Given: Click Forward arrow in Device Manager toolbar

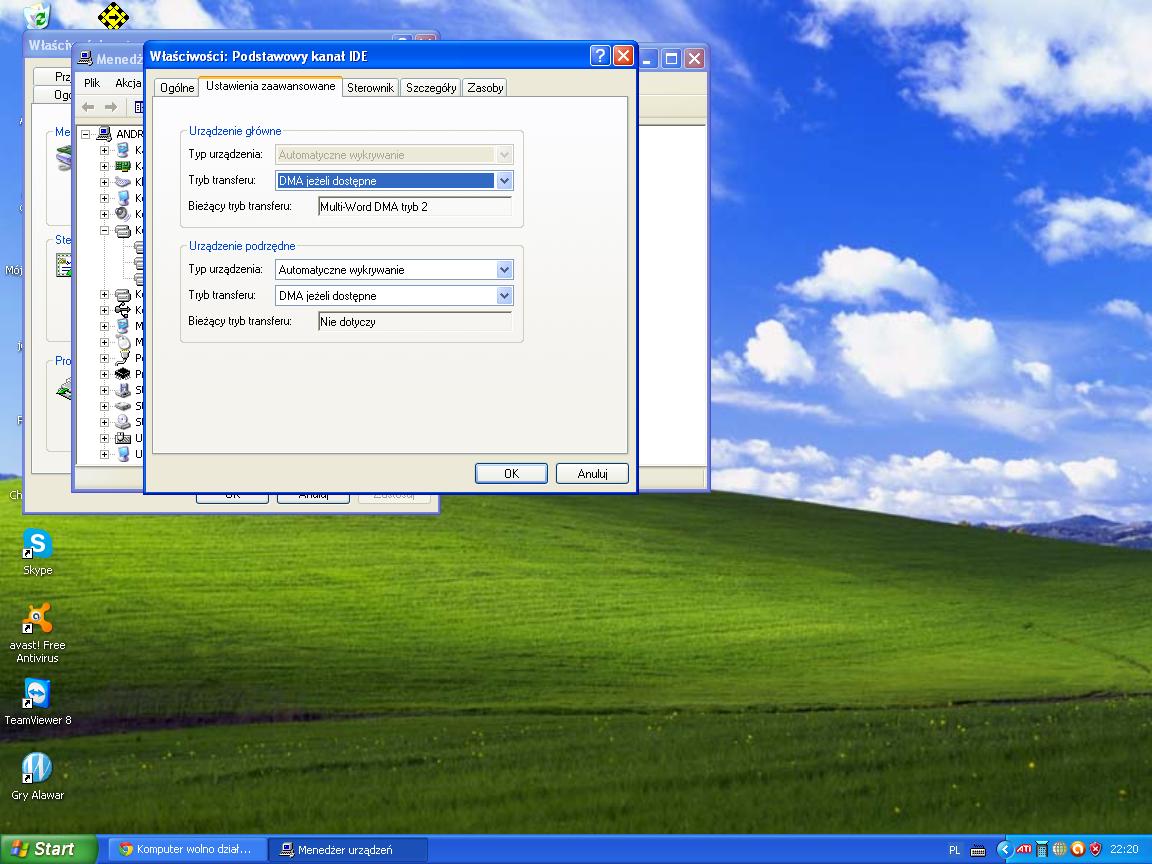Looking at the screenshot, I should 110,107.
